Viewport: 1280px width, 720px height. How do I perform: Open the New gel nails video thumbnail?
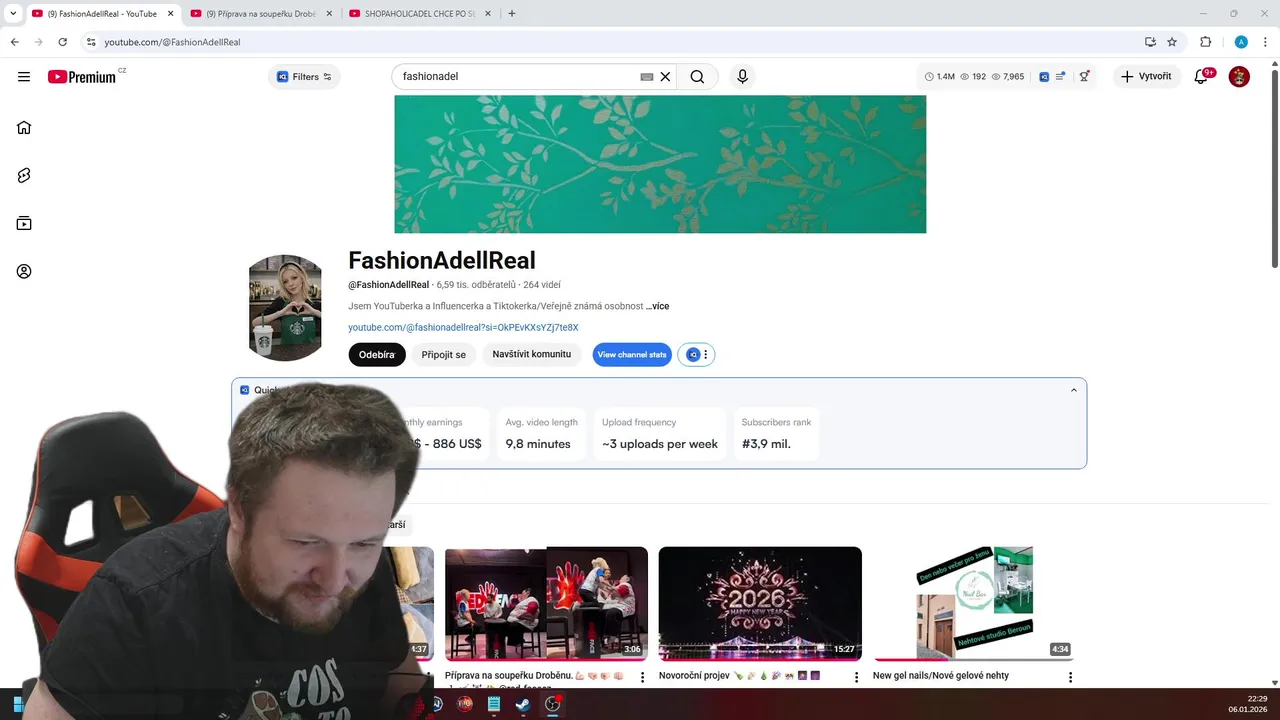[x=975, y=604]
